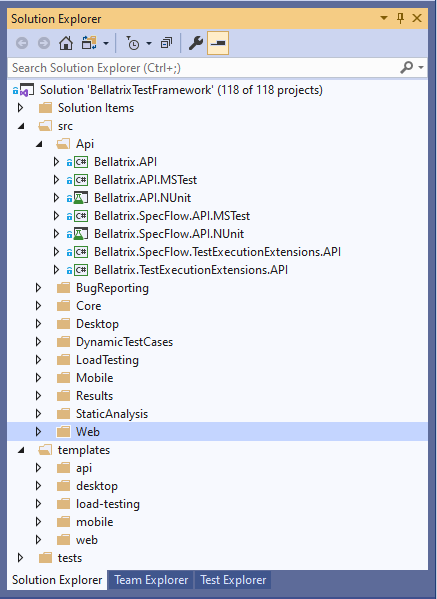The width and height of the screenshot is (437, 599).
Task: Click the web folder icon under templates
Action: coord(63,540)
